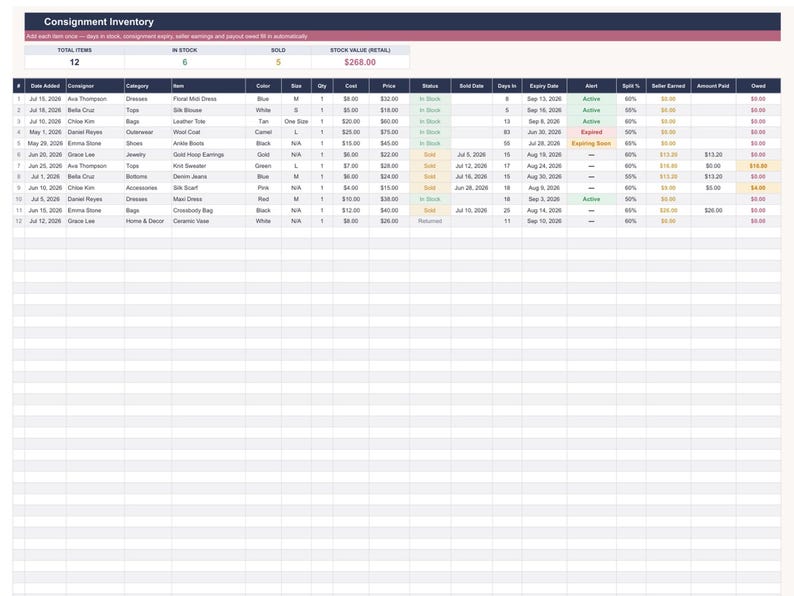Select the 'One Size' size cell
The width and height of the screenshot is (794, 596).
pyautogui.click(x=296, y=122)
